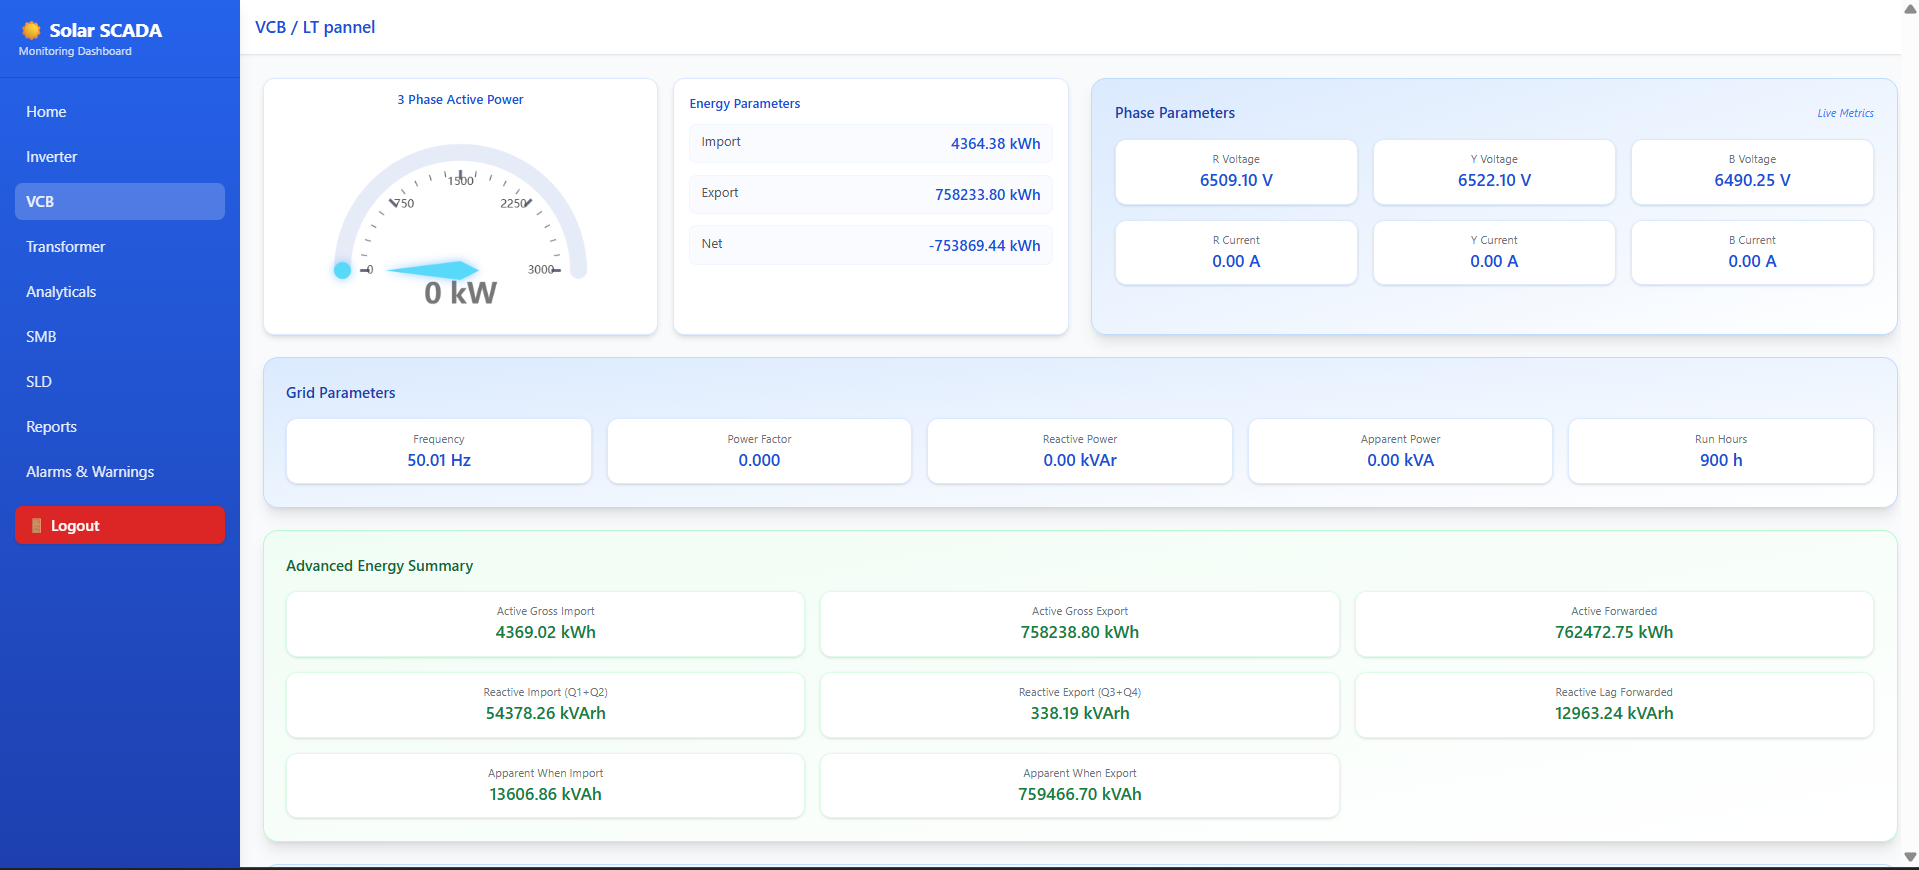Image resolution: width=1919 pixels, height=870 pixels.
Task: Select the Active Gross Import card
Action: [x=545, y=624]
